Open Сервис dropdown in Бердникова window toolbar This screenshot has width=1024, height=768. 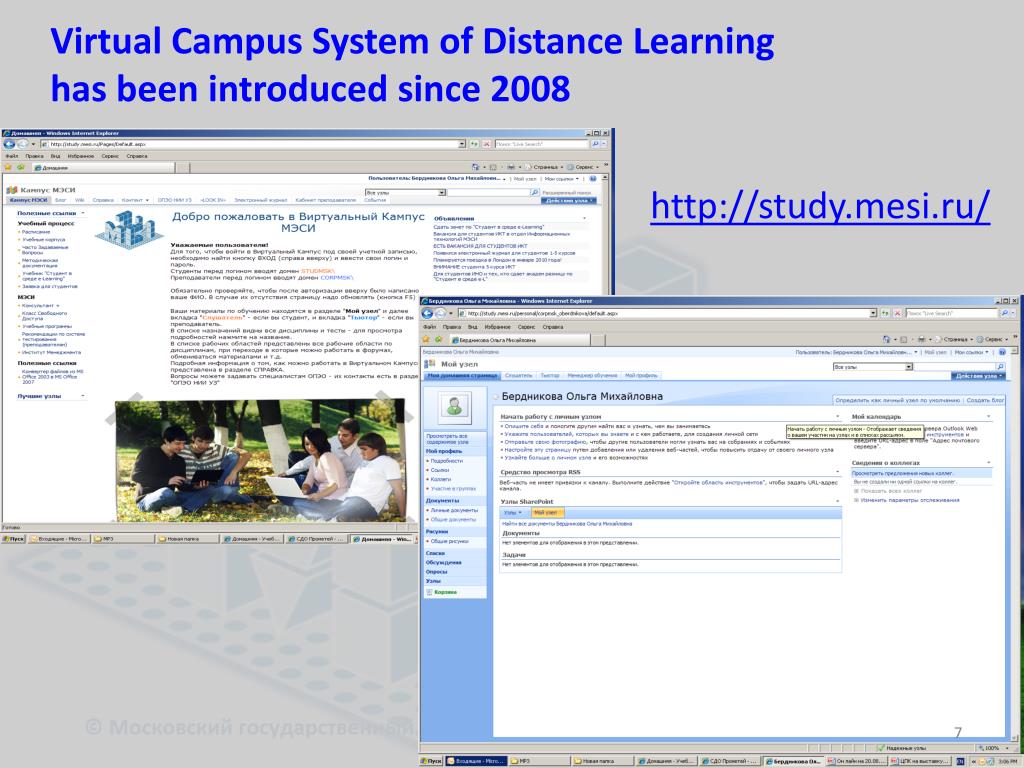pos(993,340)
